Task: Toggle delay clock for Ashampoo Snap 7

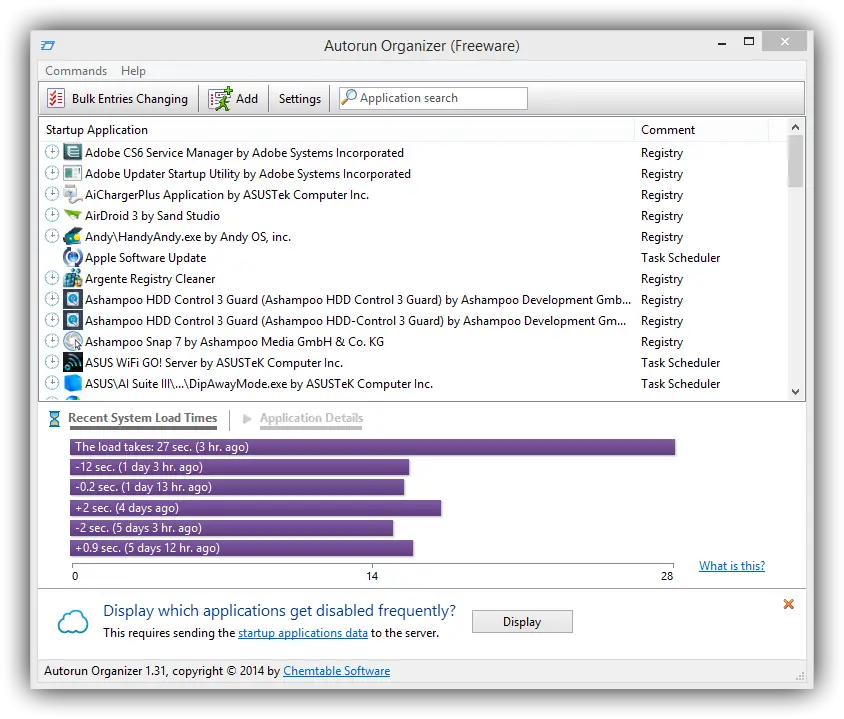Action: 52,341
